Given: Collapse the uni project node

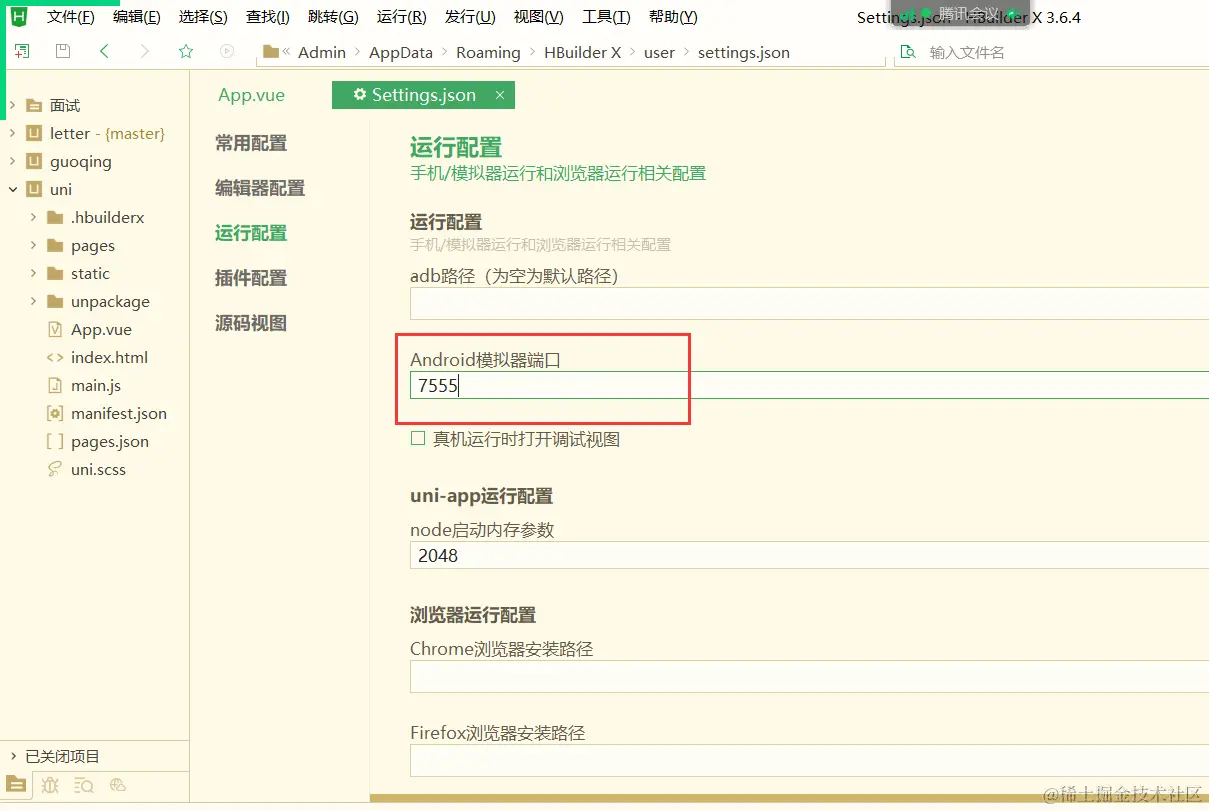Looking at the screenshot, I should click(13, 189).
